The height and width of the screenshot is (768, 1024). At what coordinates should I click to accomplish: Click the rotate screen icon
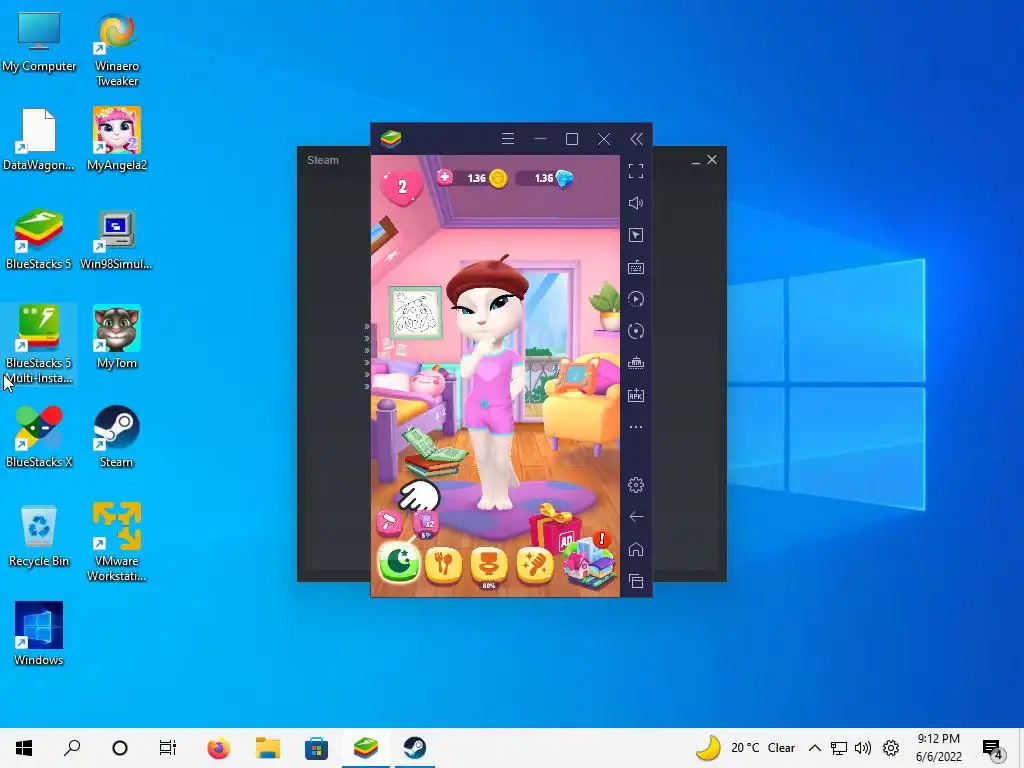pyautogui.click(x=635, y=331)
